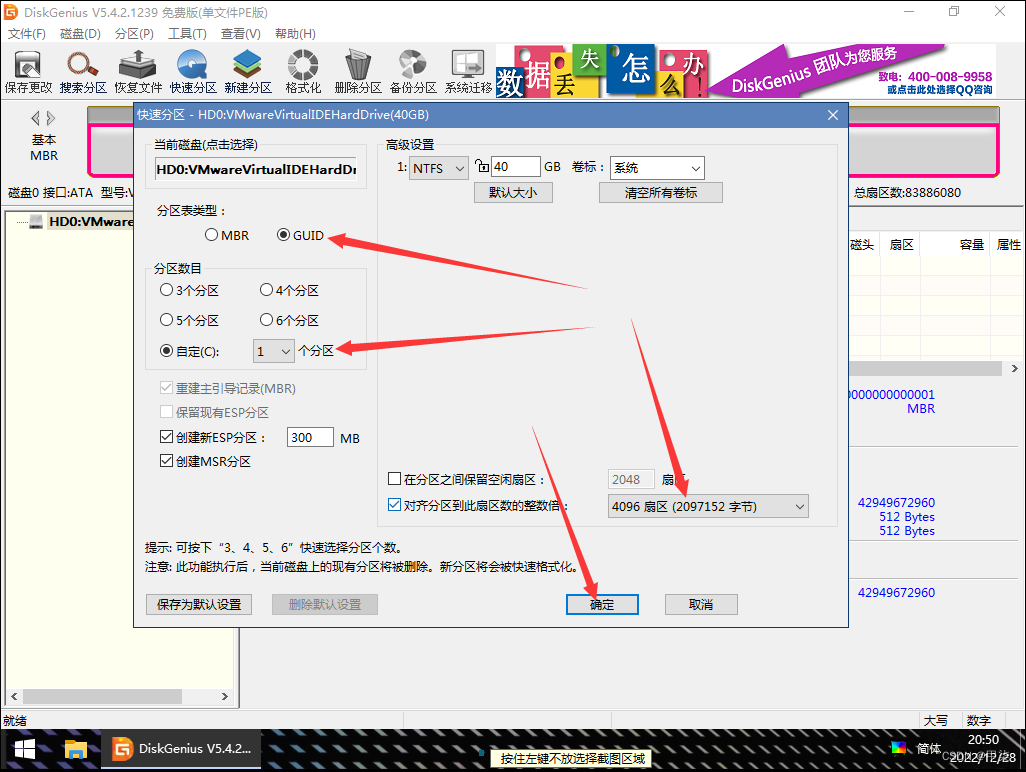Image resolution: width=1026 pixels, height=772 pixels.
Task: Open the 文件(F) menu
Action: click(x=27, y=33)
